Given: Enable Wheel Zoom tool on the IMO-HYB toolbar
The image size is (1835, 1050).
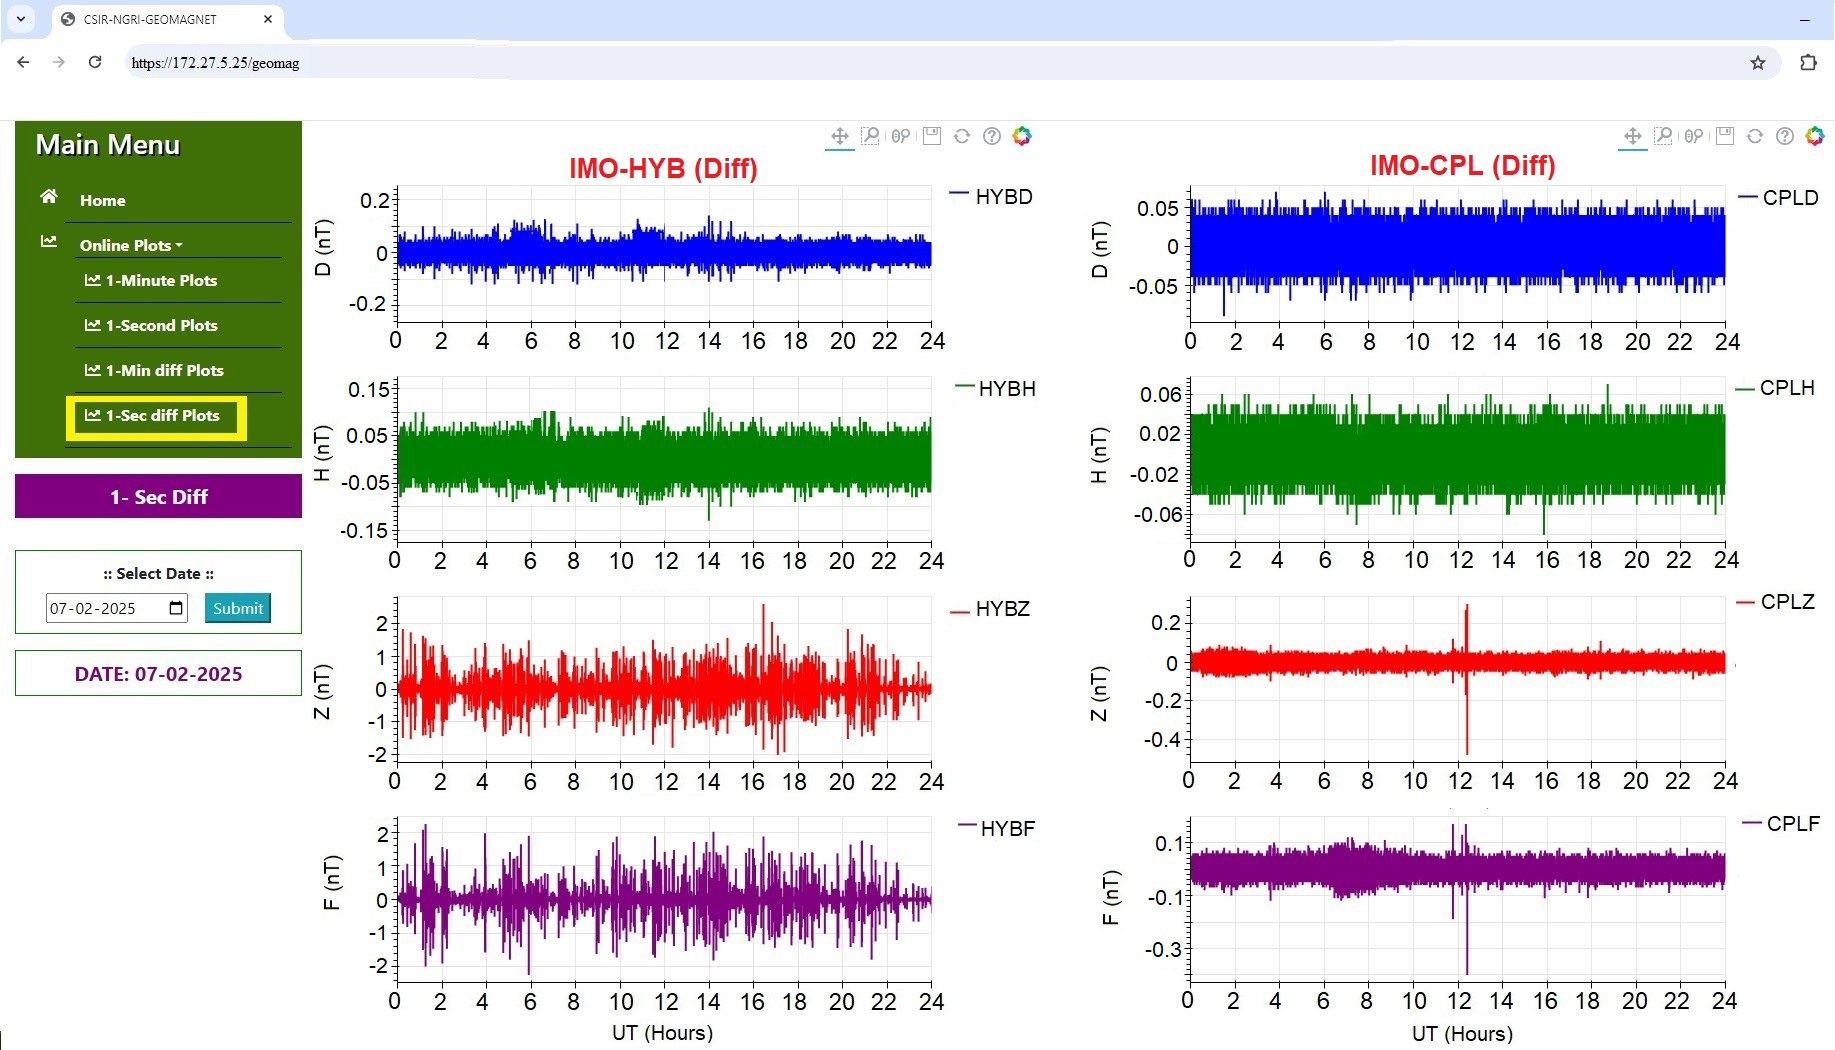Looking at the screenshot, I should [901, 136].
